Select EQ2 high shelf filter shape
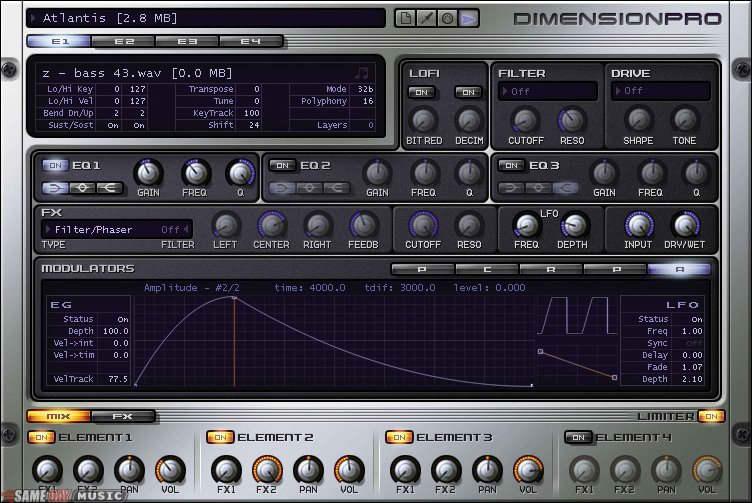The image size is (752, 503). (337, 187)
